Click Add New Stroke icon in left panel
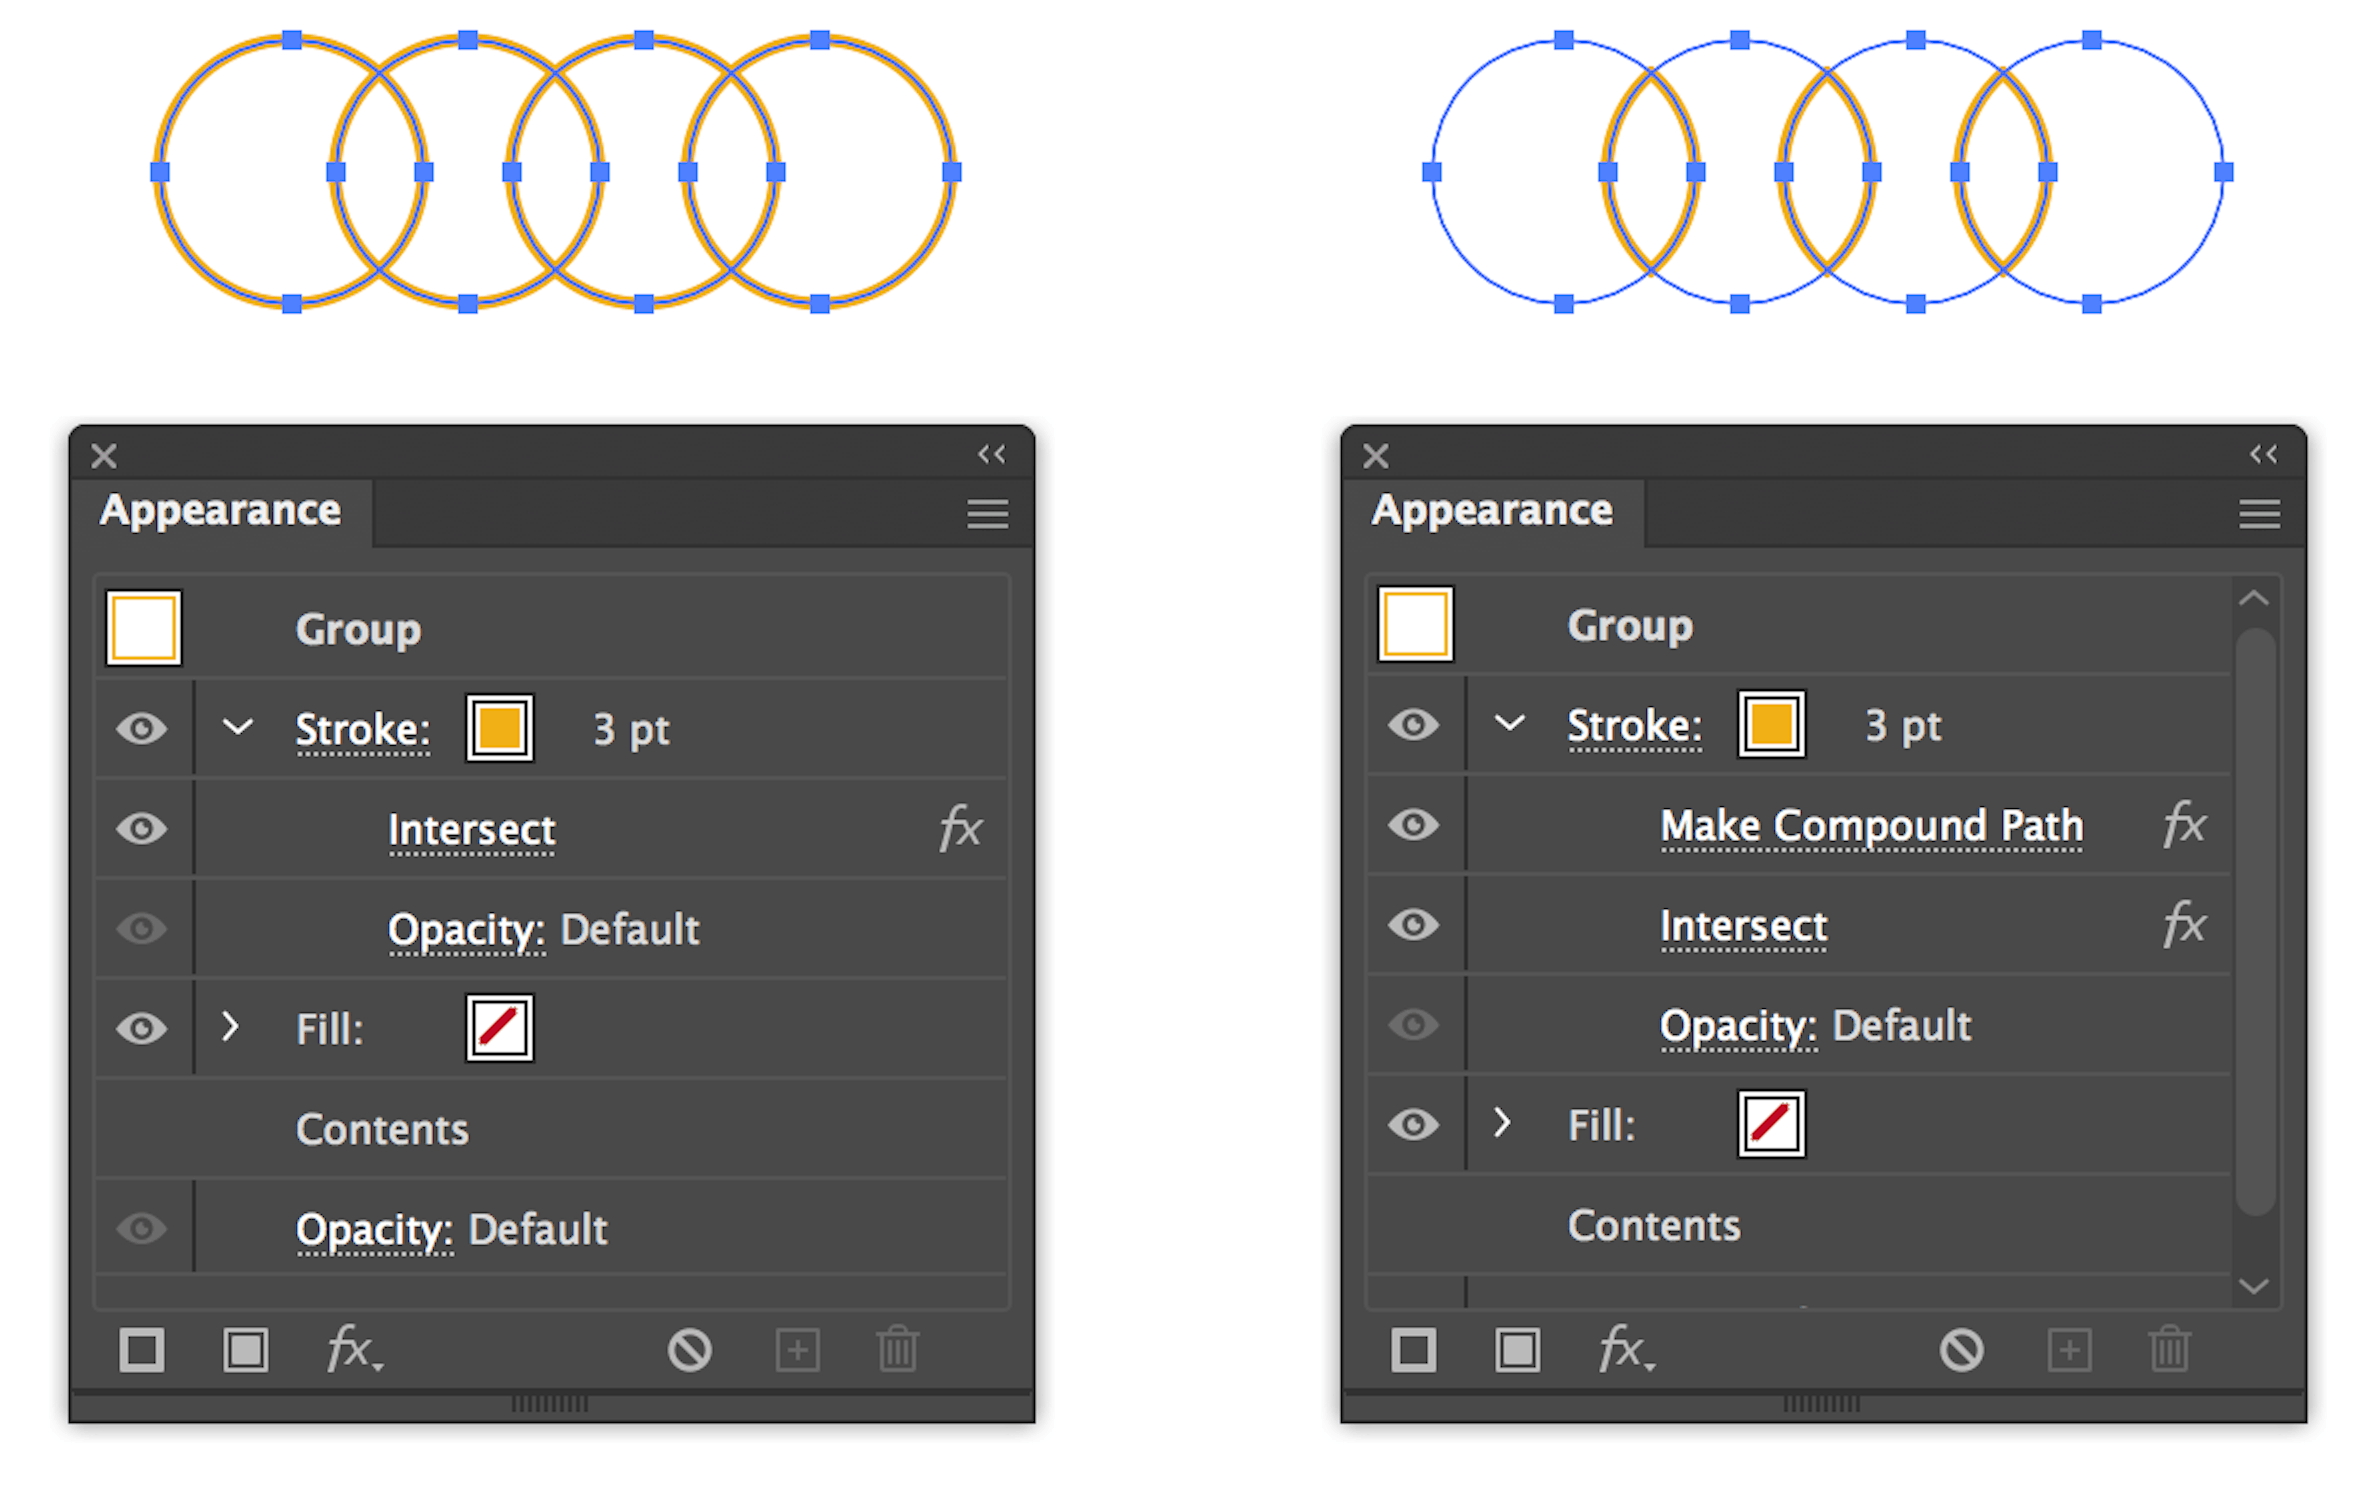This screenshot has height=1492, width=2376. coord(142,1350)
